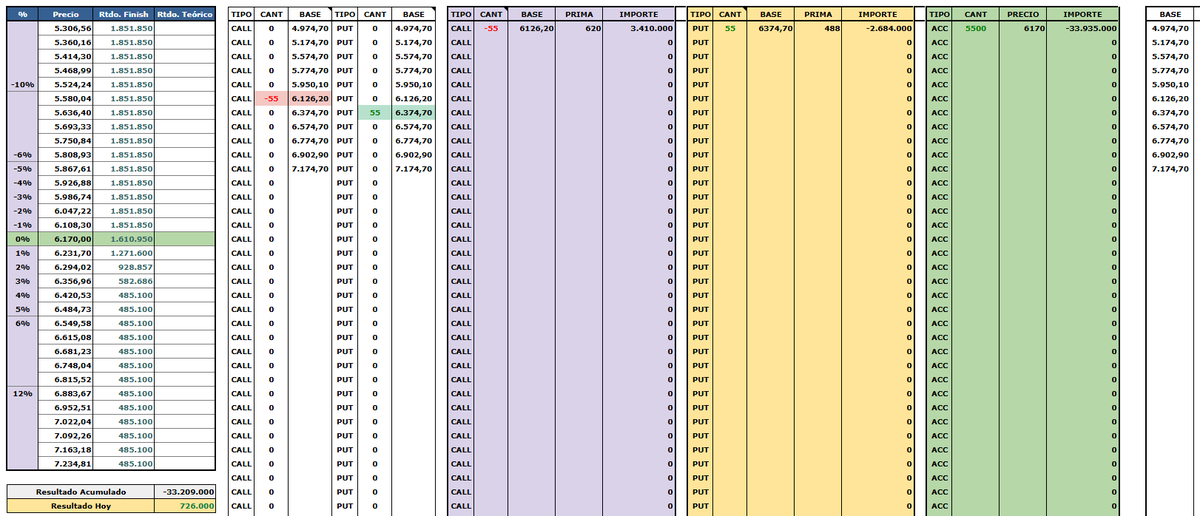Click price cell 6.294,02
The image size is (1200, 516).
[66, 267]
